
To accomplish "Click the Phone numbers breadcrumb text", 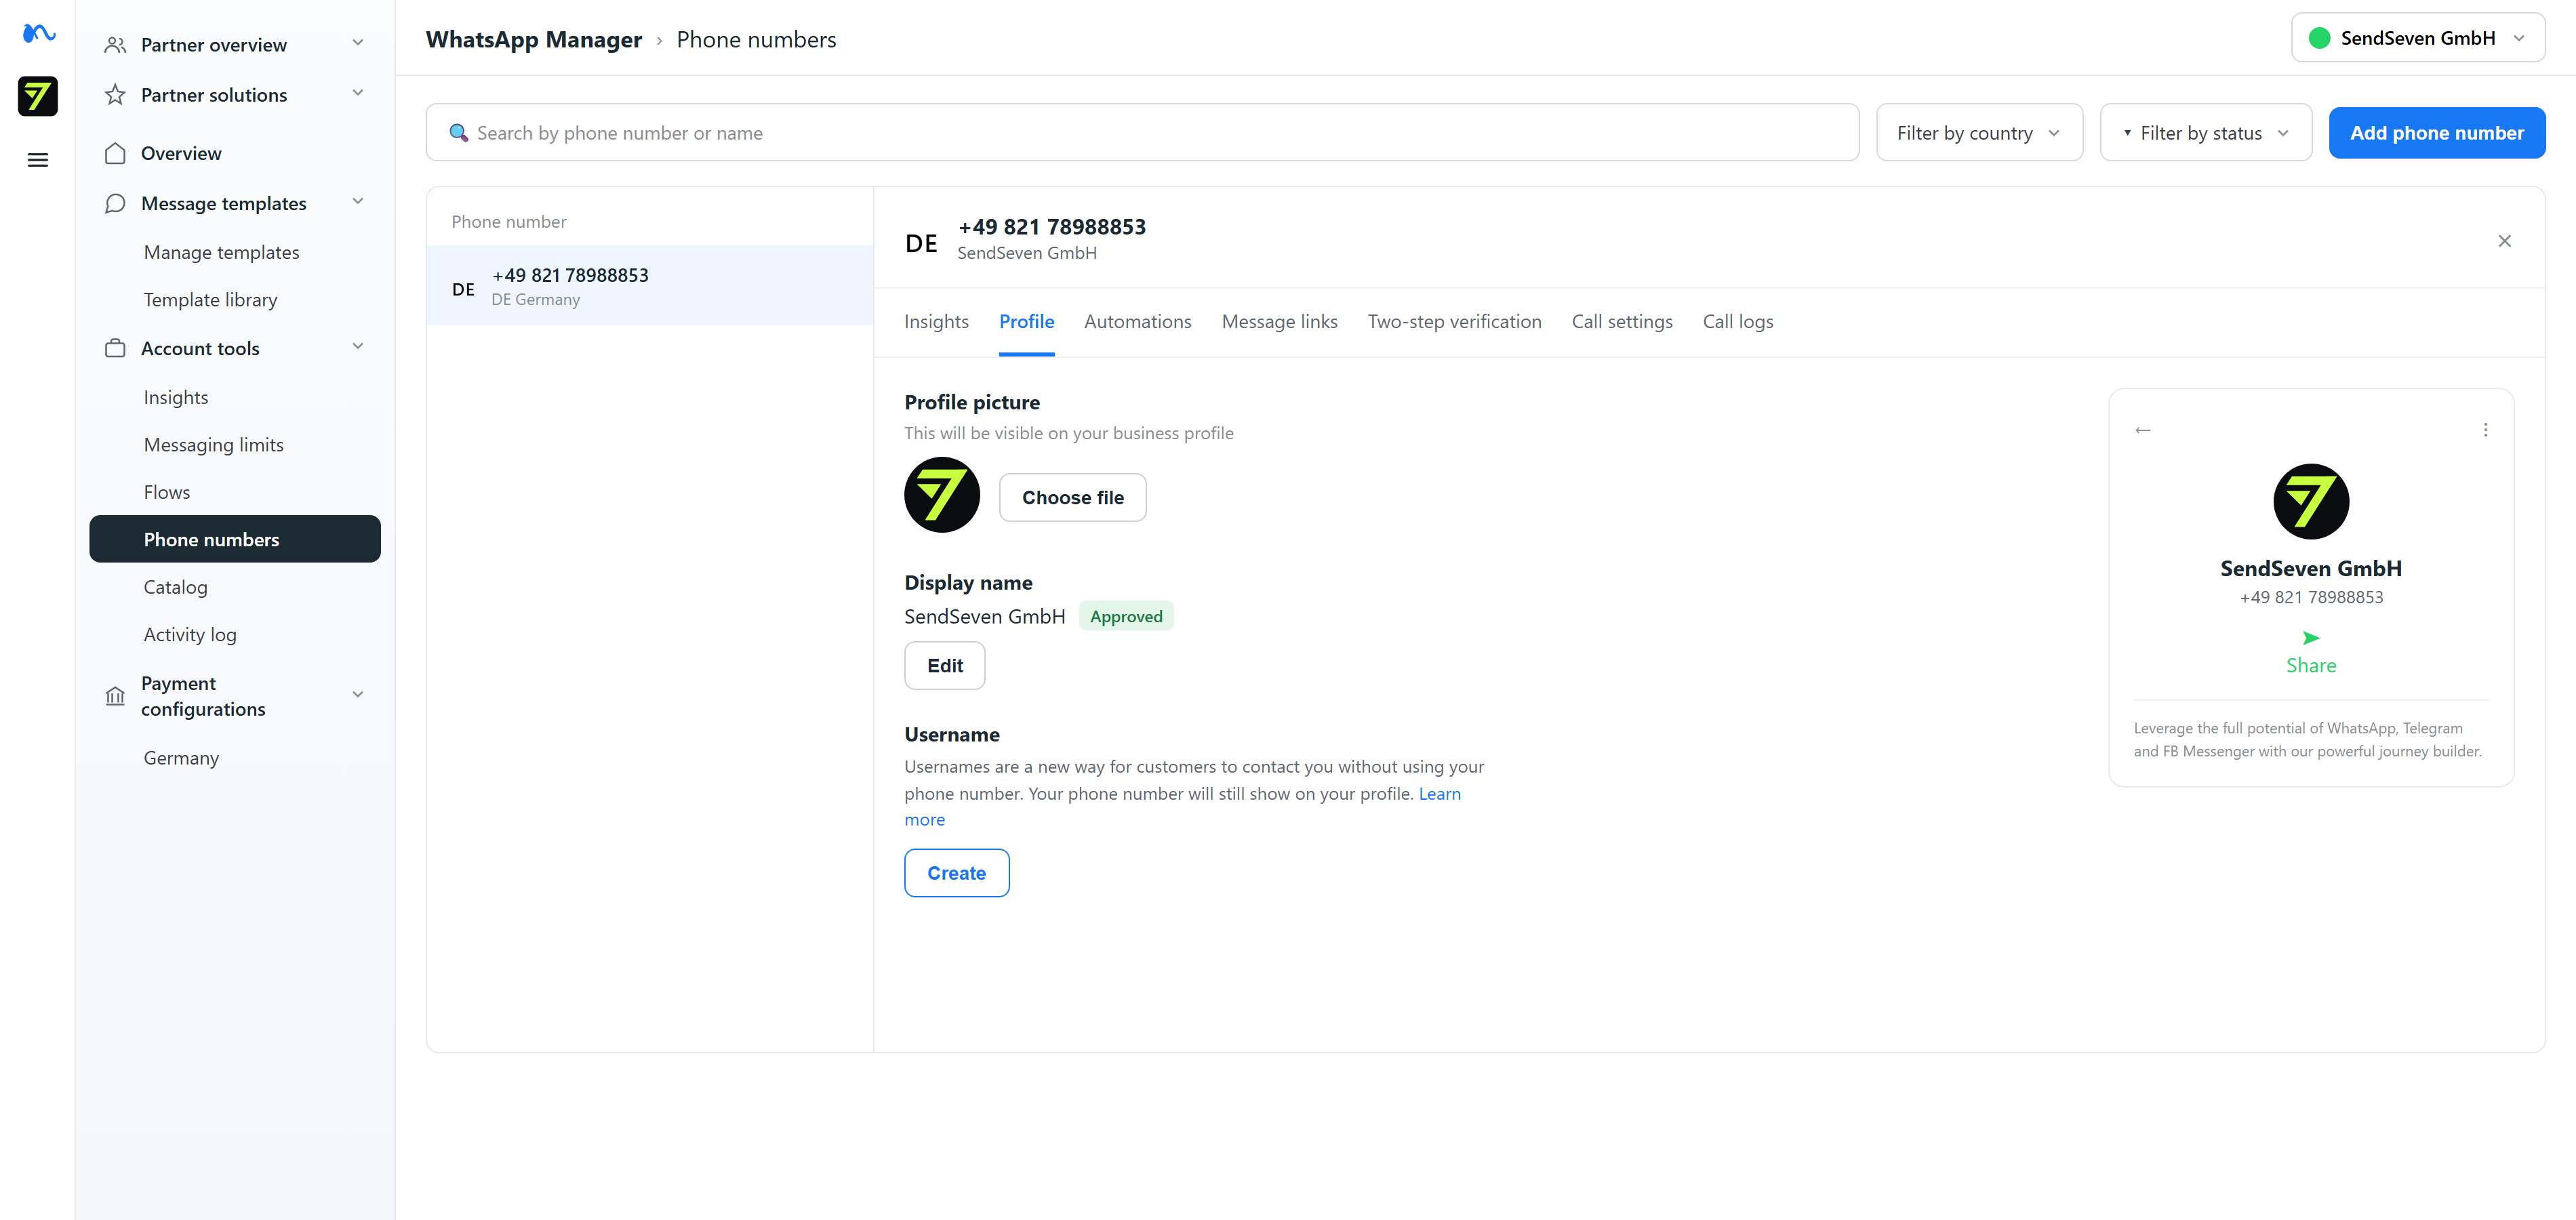I will pos(756,39).
